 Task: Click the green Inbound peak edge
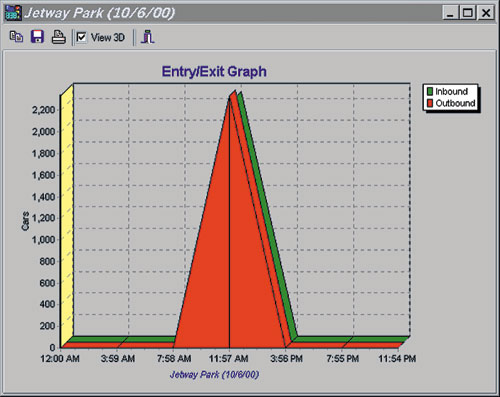267,213
